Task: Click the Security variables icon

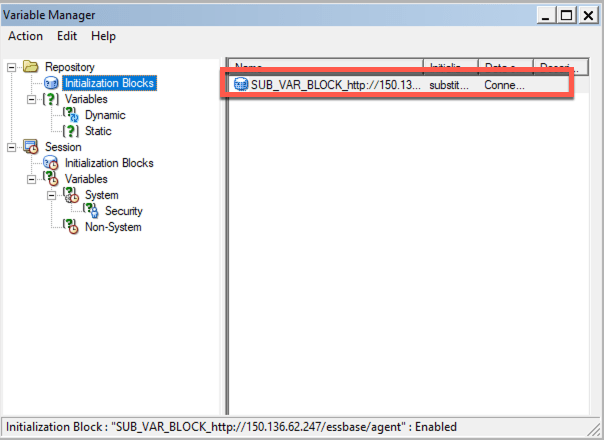Action: coord(90,211)
